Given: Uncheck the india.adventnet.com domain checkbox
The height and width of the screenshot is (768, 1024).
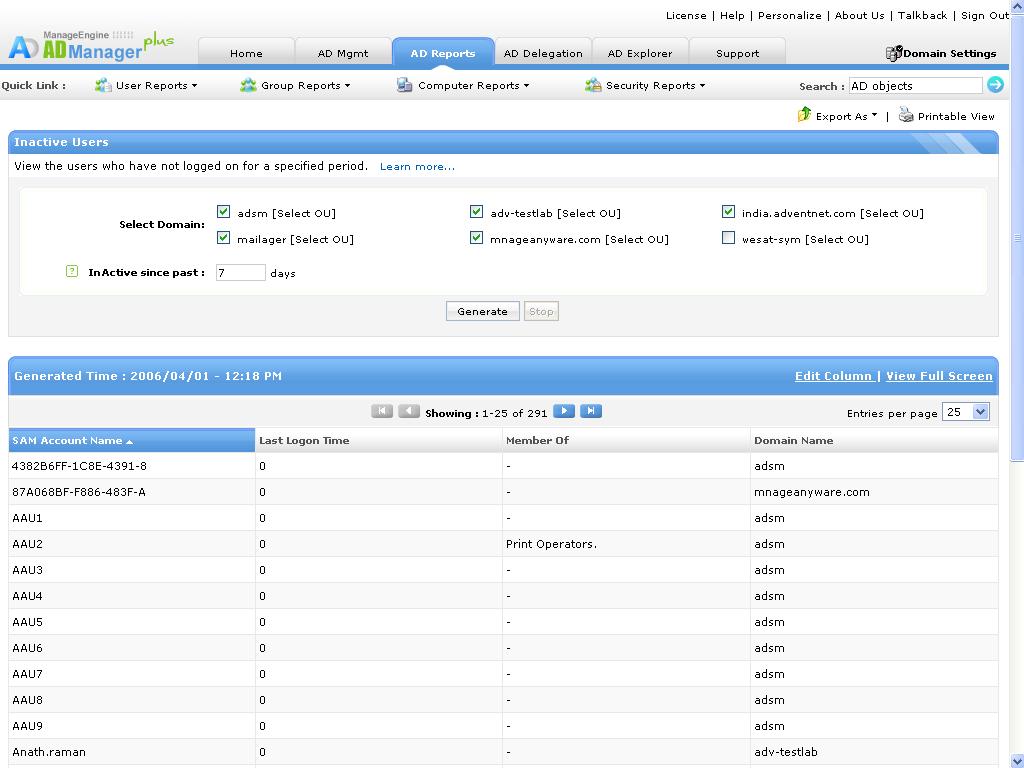Looking at the screenshot, I should (728, 212).
